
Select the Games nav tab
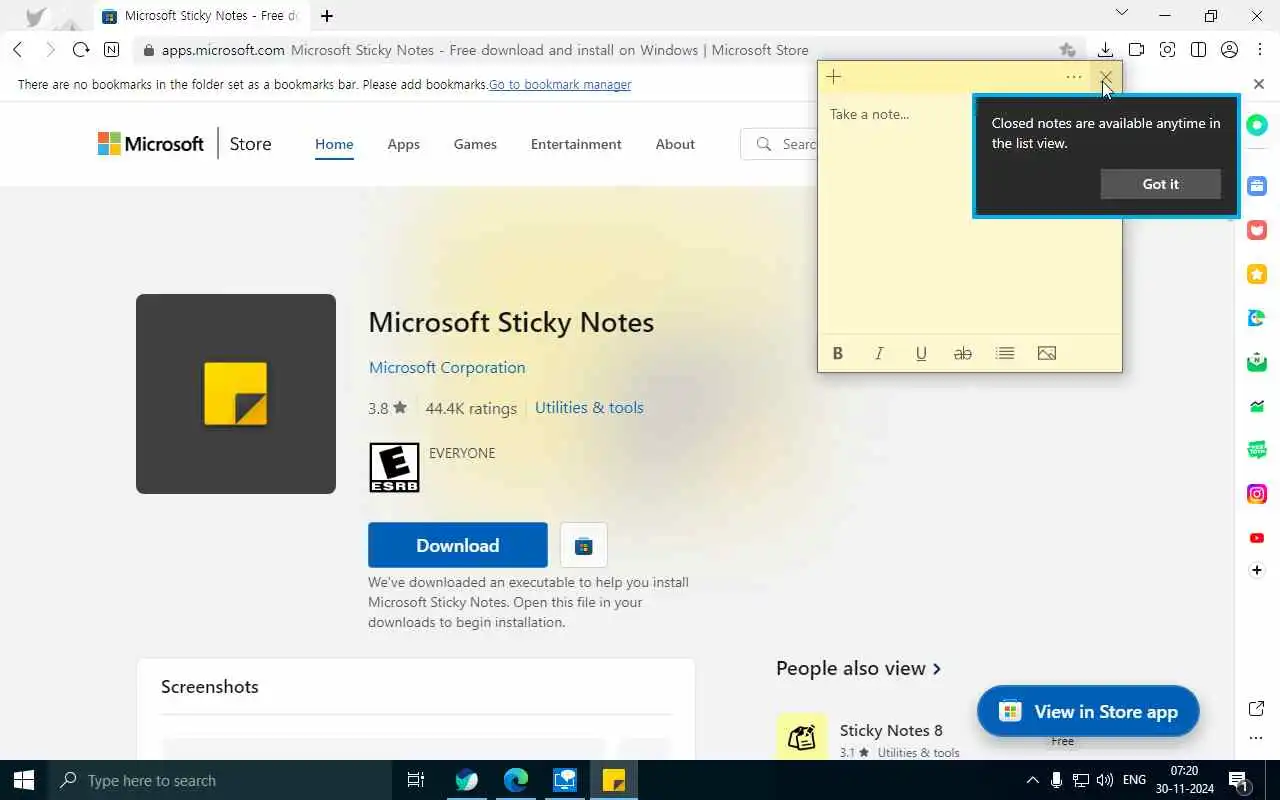pyautogui.click(x=475, y=144)
